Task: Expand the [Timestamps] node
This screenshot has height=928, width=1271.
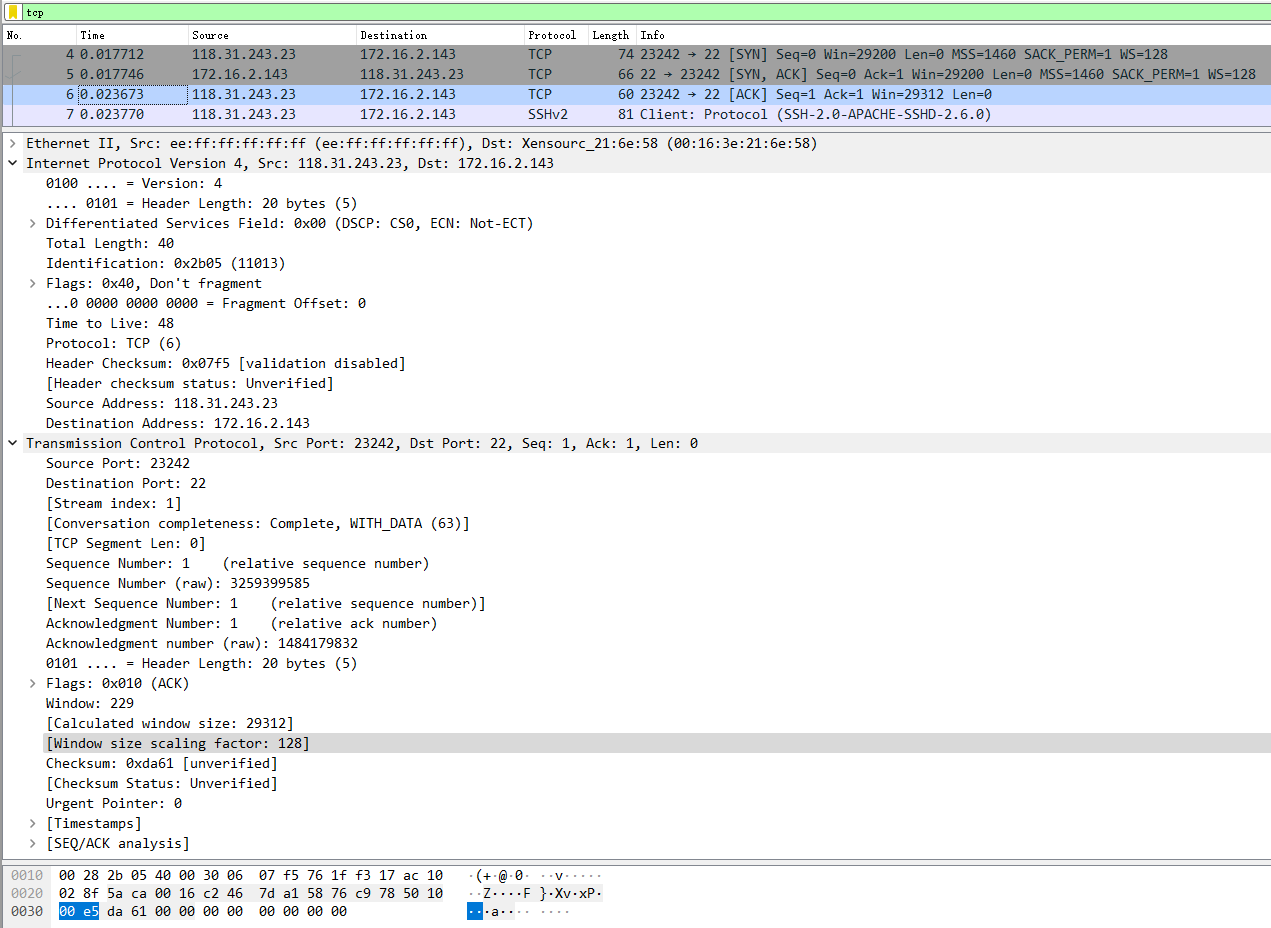Action: [33, 823]
